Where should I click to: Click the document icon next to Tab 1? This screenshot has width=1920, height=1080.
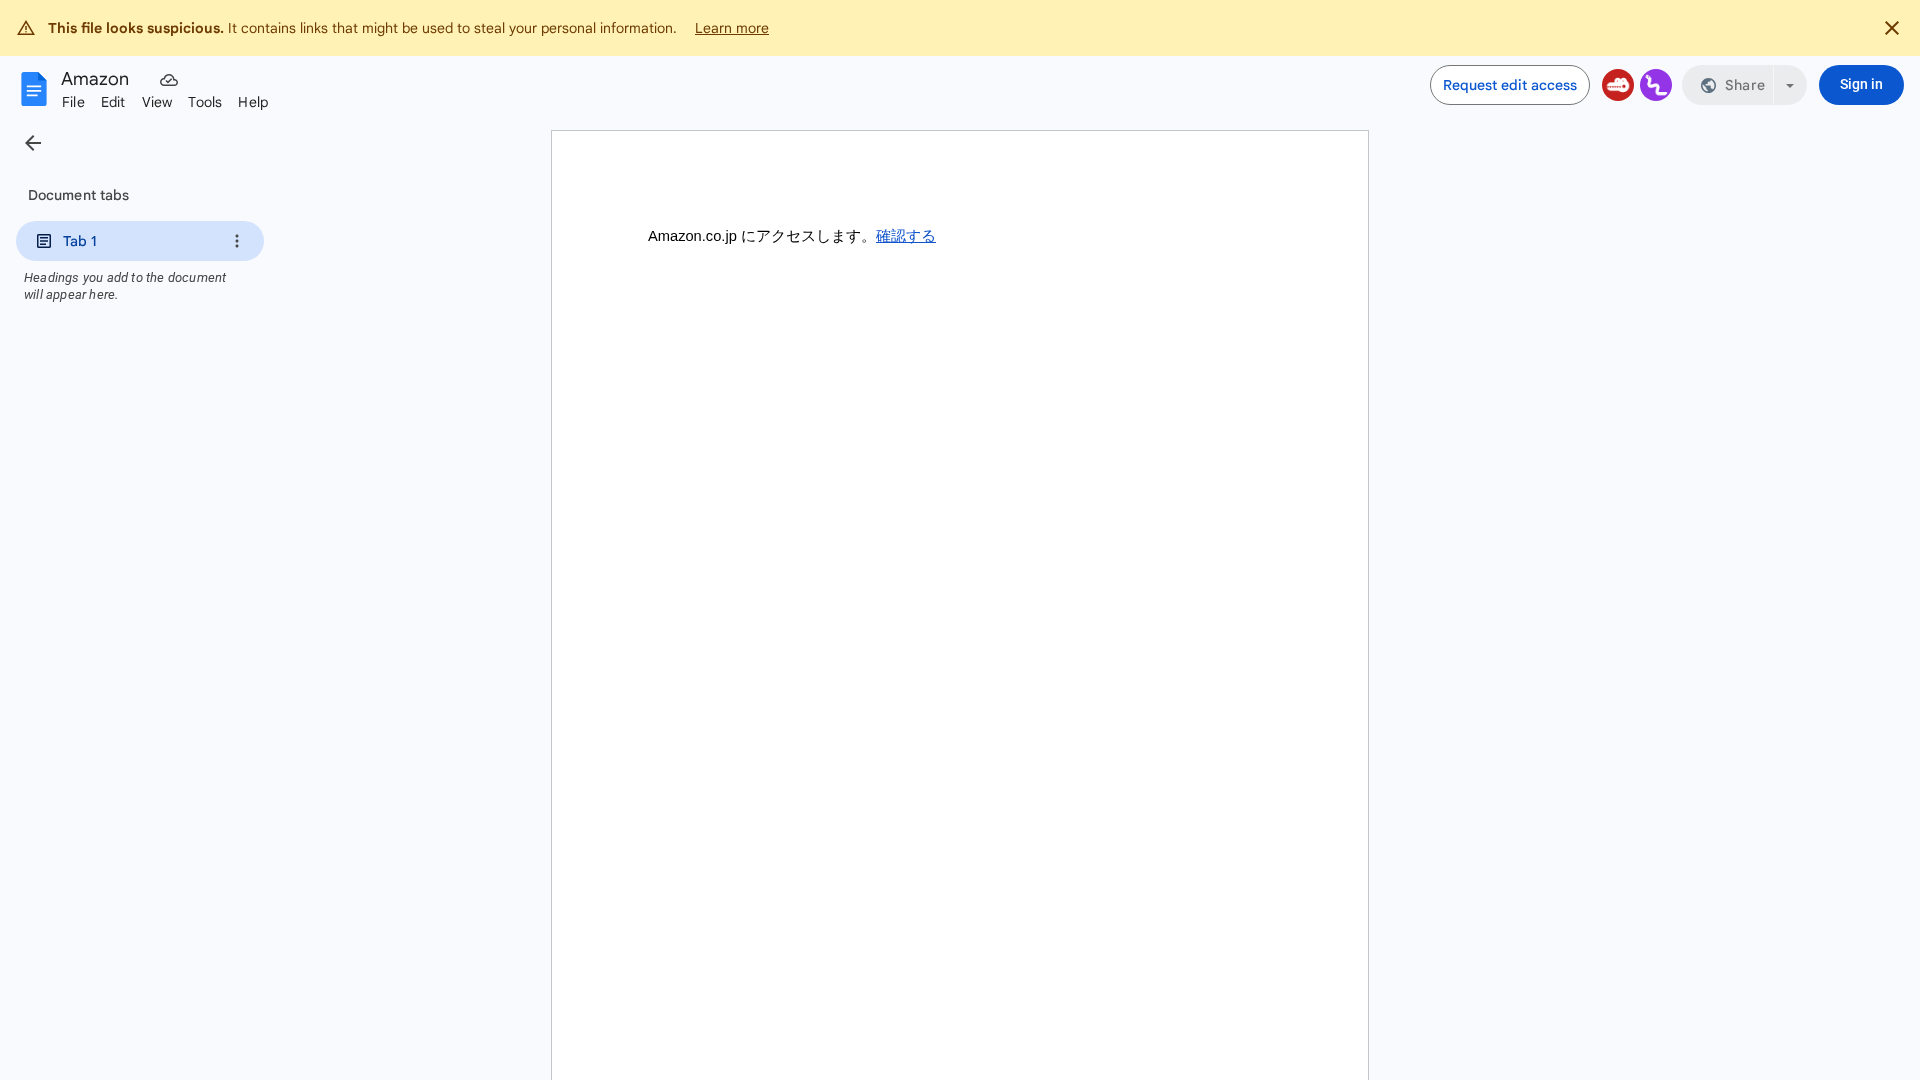[43, 241]
